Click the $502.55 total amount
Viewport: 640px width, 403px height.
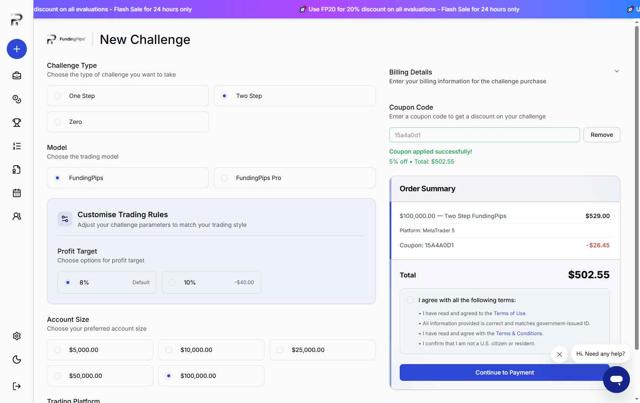[x=589, y=275]
